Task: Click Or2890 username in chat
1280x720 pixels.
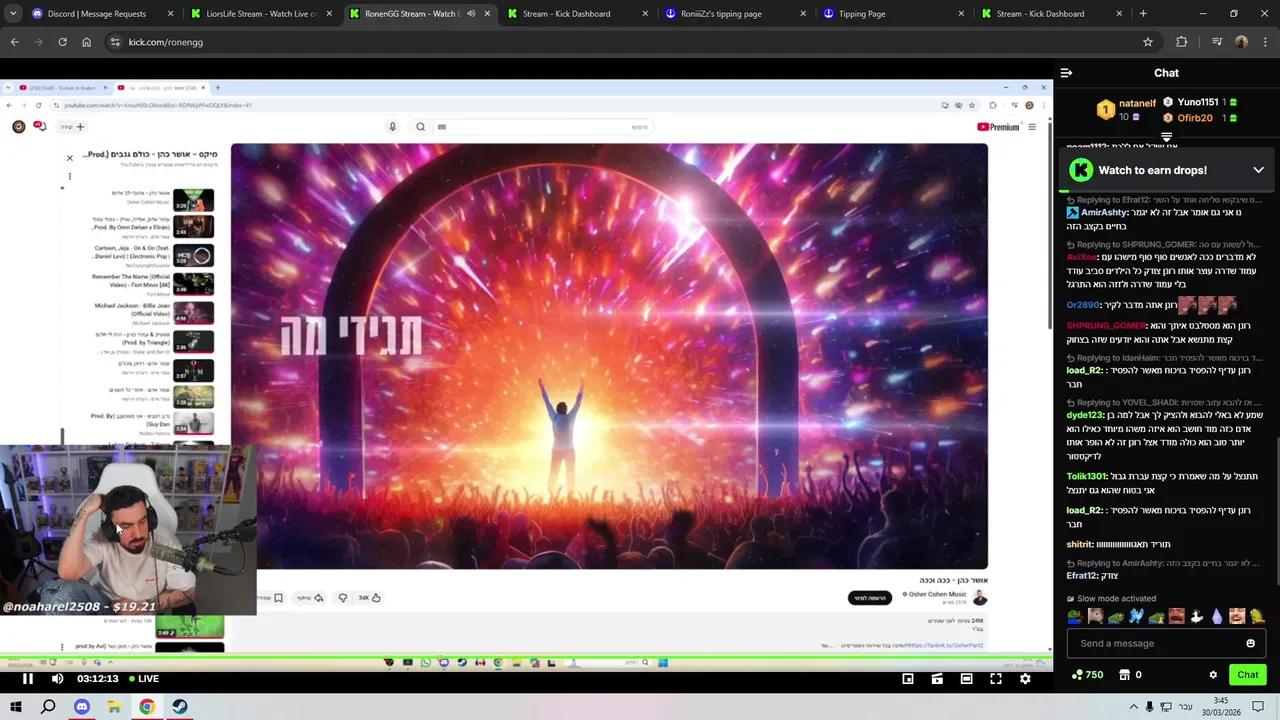Action: [x=1083, y=305]
